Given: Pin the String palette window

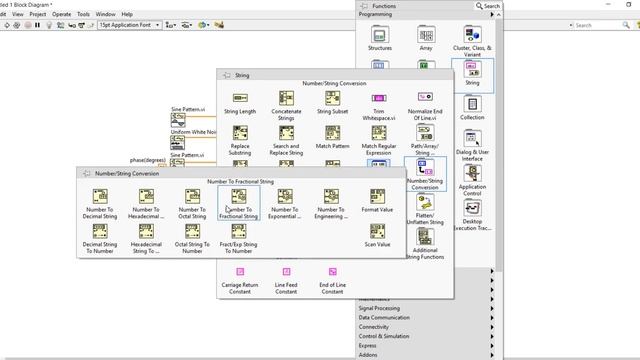Looking at the screenshot, I should (227, 75).
